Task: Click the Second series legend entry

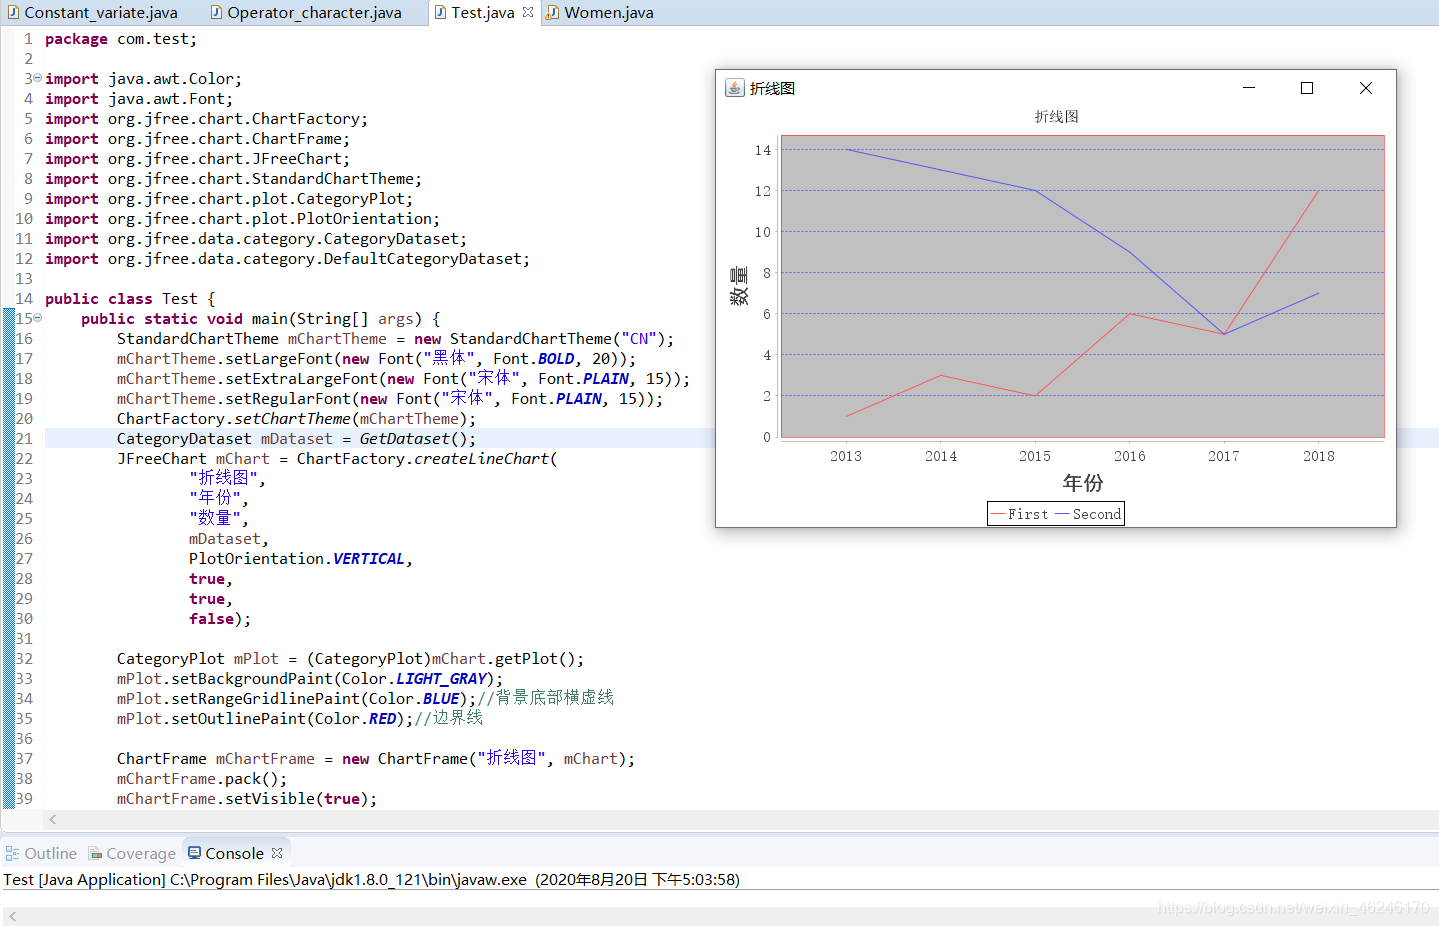Action: coord(1088,514)
